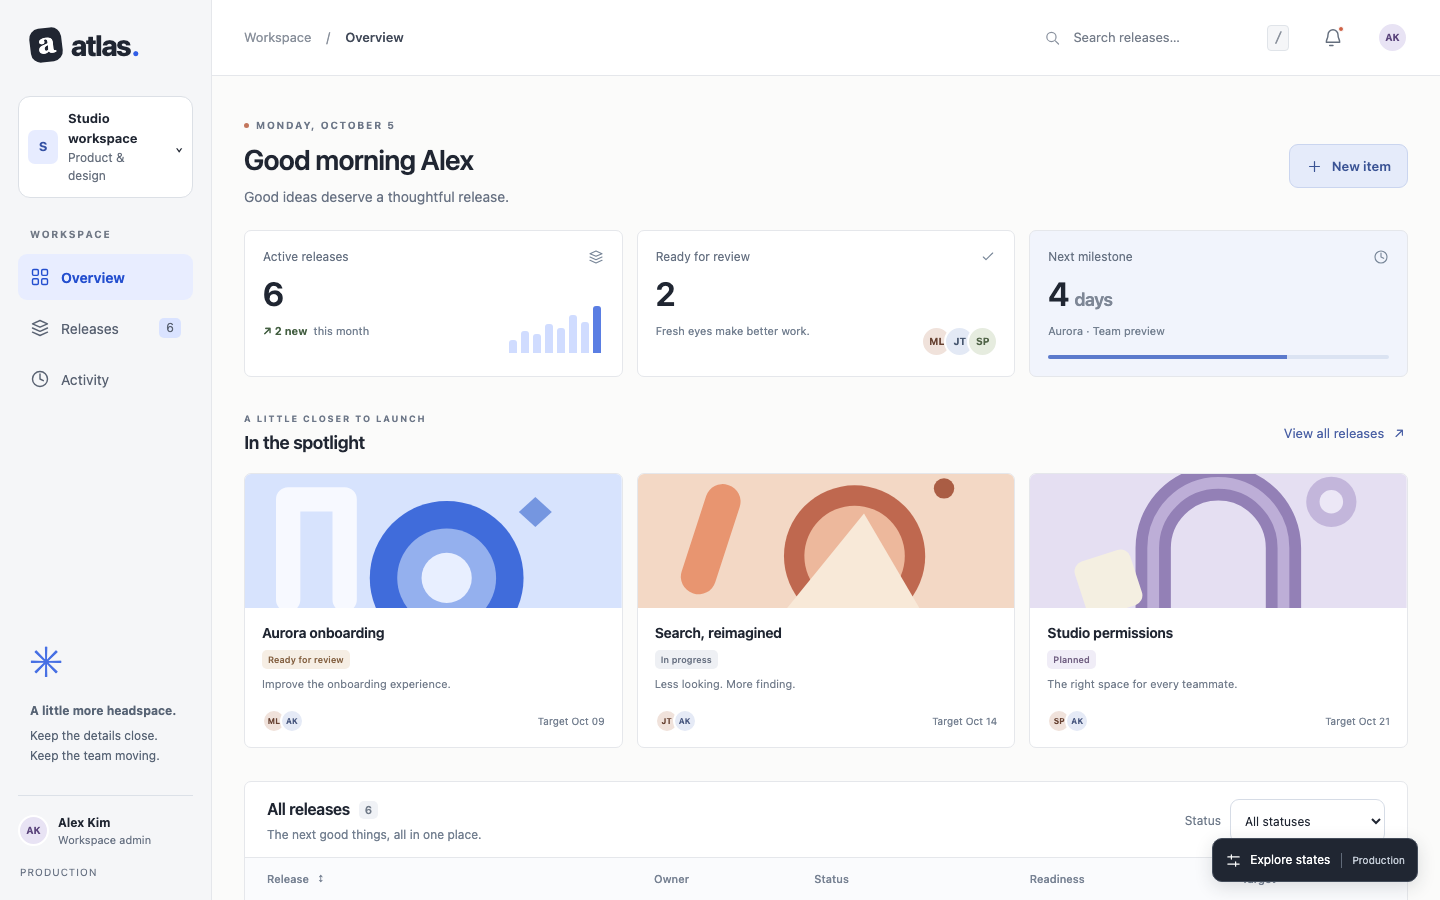Click the checkmark icon on Ready for review card
Screen dimensions: 1440x900
tap(988, 257)
